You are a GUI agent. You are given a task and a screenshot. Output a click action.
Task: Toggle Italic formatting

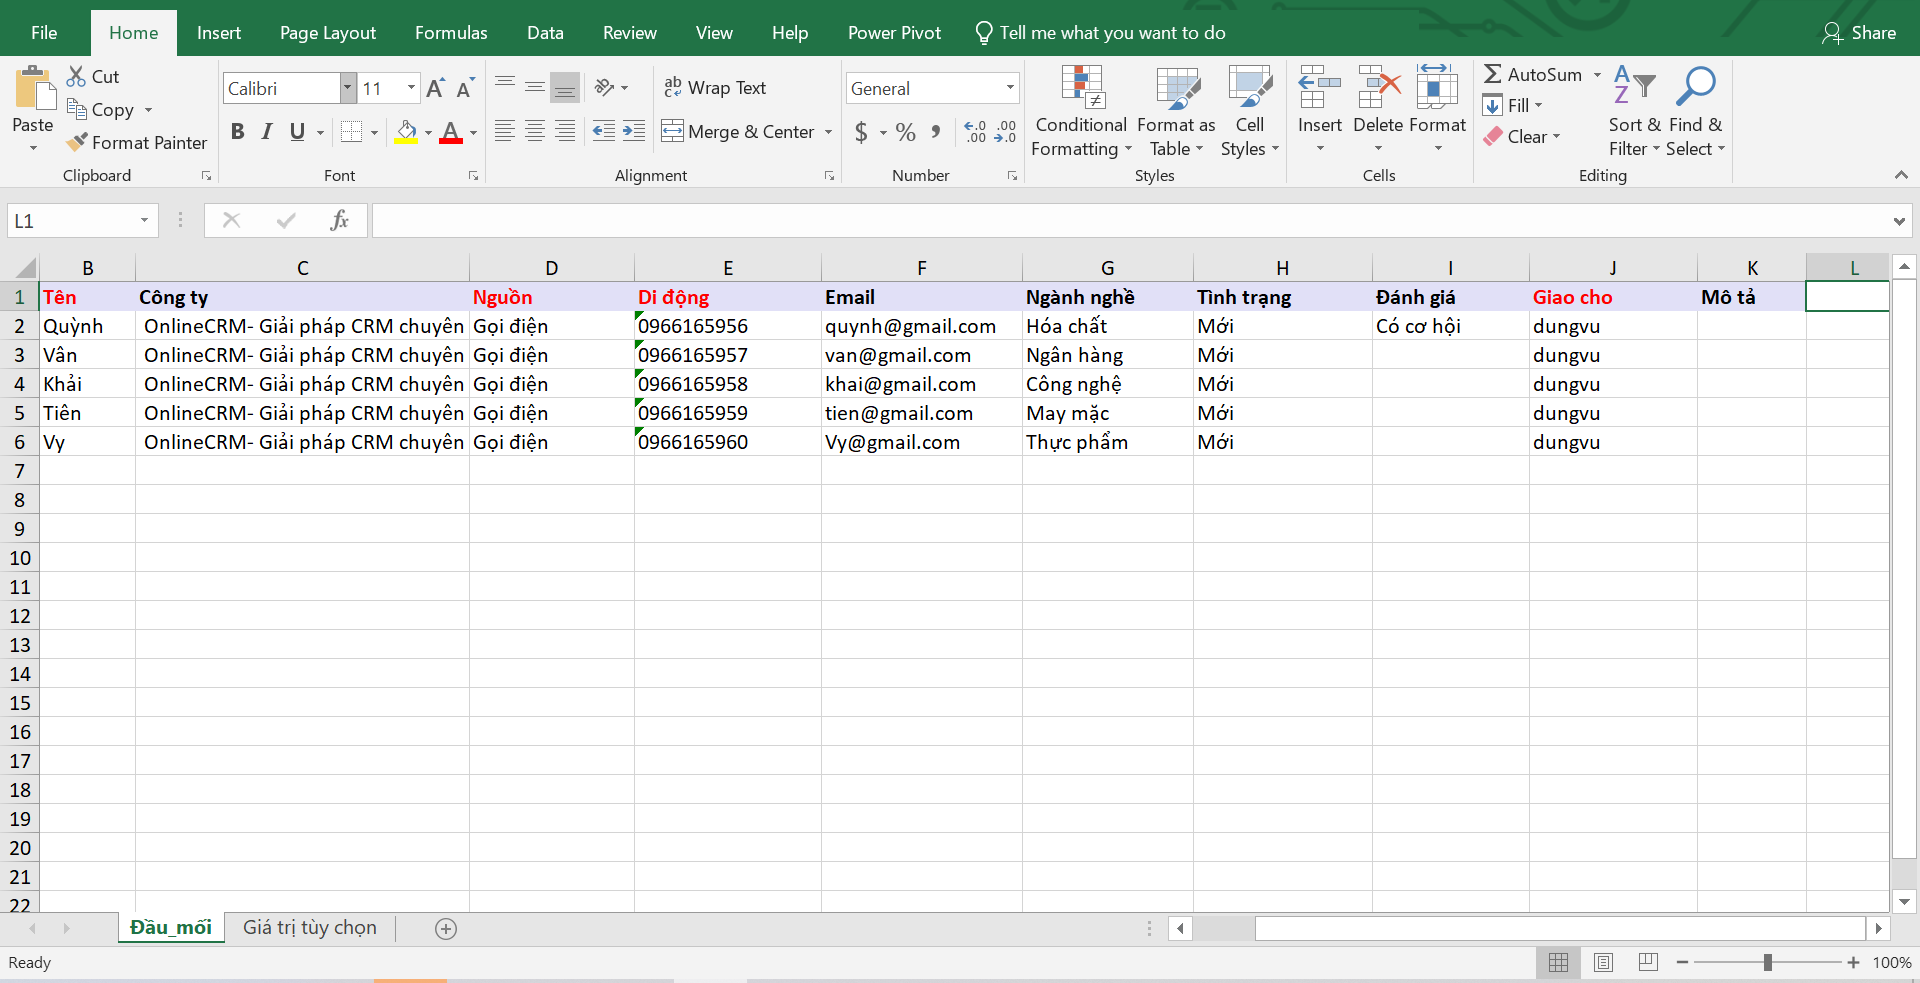point(267,132)
